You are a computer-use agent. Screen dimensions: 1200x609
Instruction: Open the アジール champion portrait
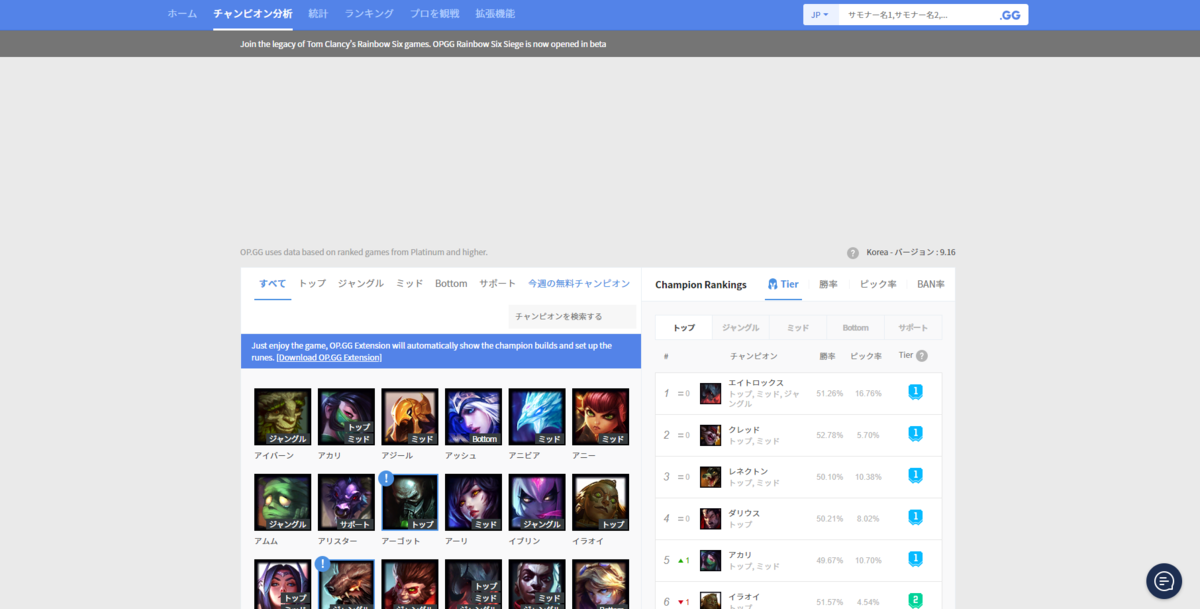click(x=410, y=417)
